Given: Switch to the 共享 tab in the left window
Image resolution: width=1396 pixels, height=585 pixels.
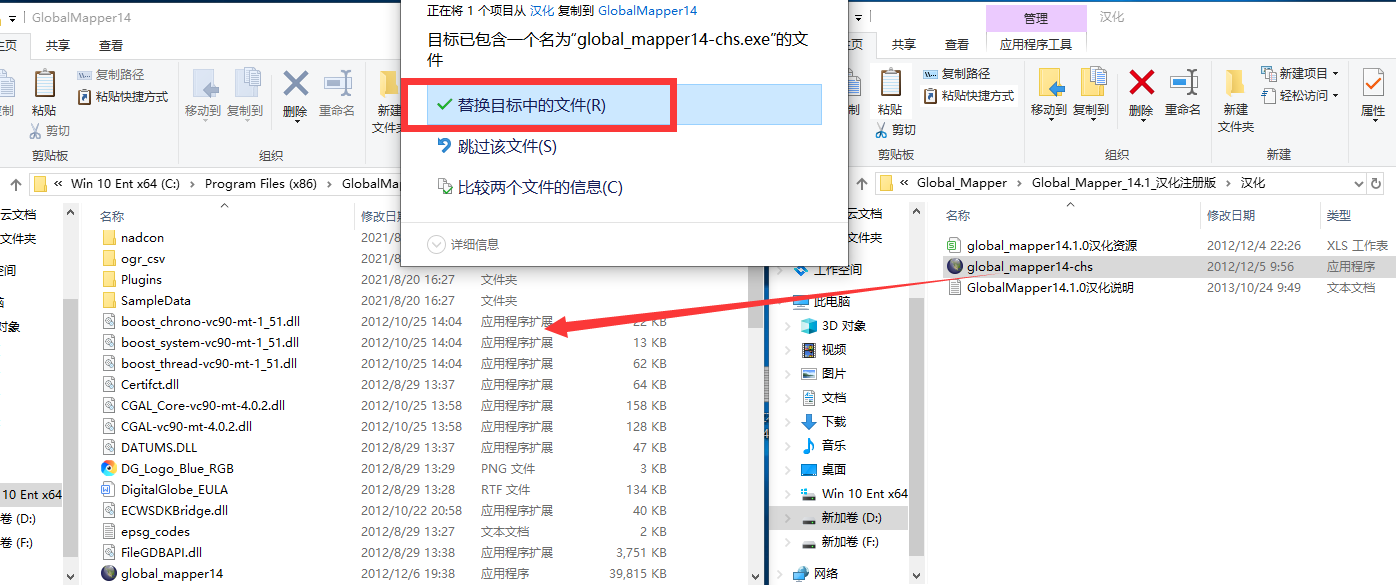Looking at the screenshot, I should click(58, 45).
